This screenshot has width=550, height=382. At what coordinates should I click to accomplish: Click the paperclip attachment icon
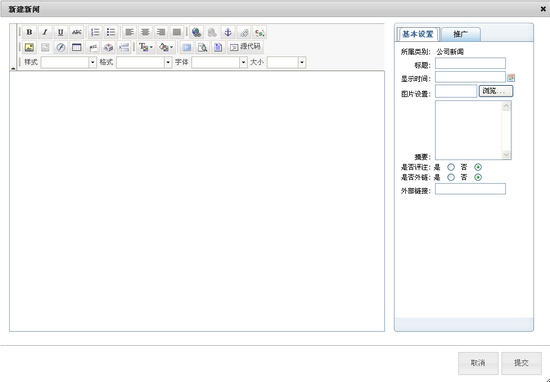(244, 32)
